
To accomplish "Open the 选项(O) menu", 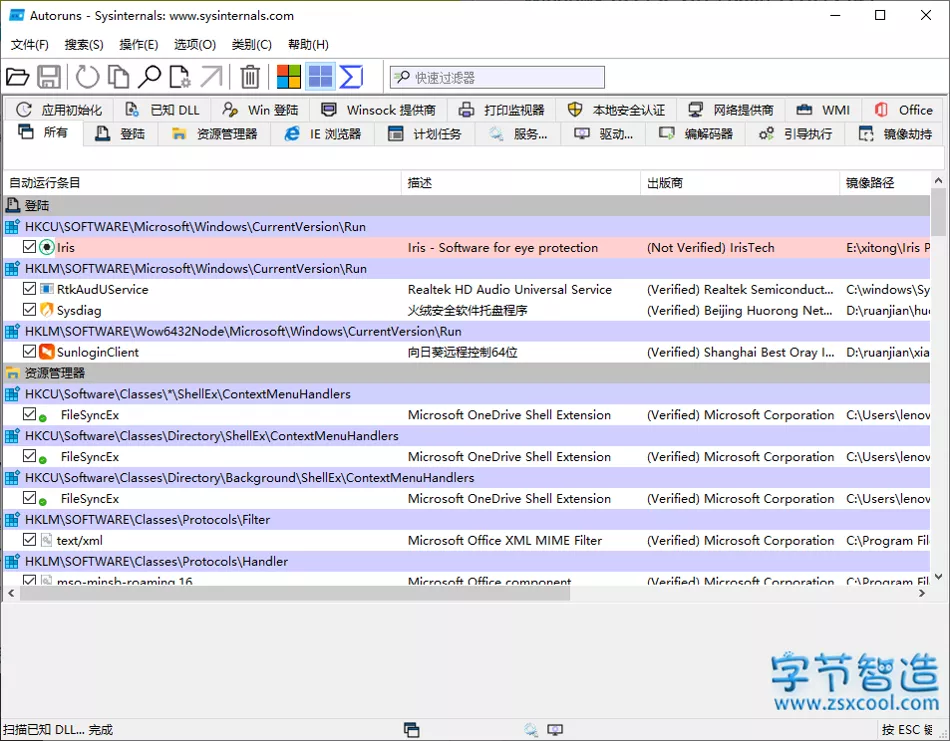I will tap(194, 44).
